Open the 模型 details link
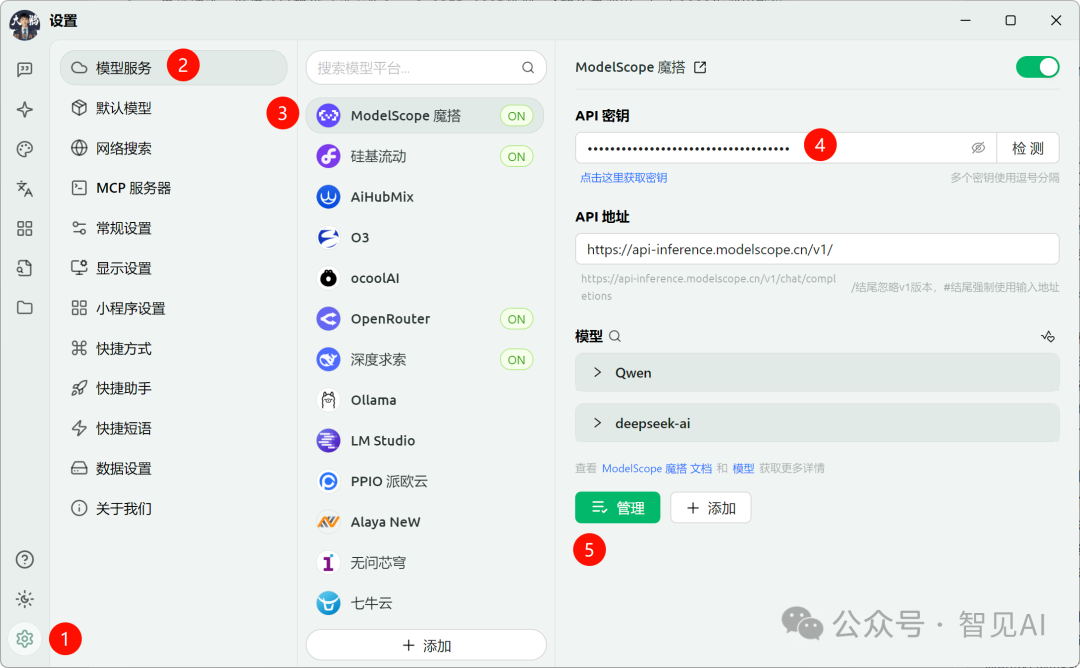1080x668 pixels. pos(743,468)
